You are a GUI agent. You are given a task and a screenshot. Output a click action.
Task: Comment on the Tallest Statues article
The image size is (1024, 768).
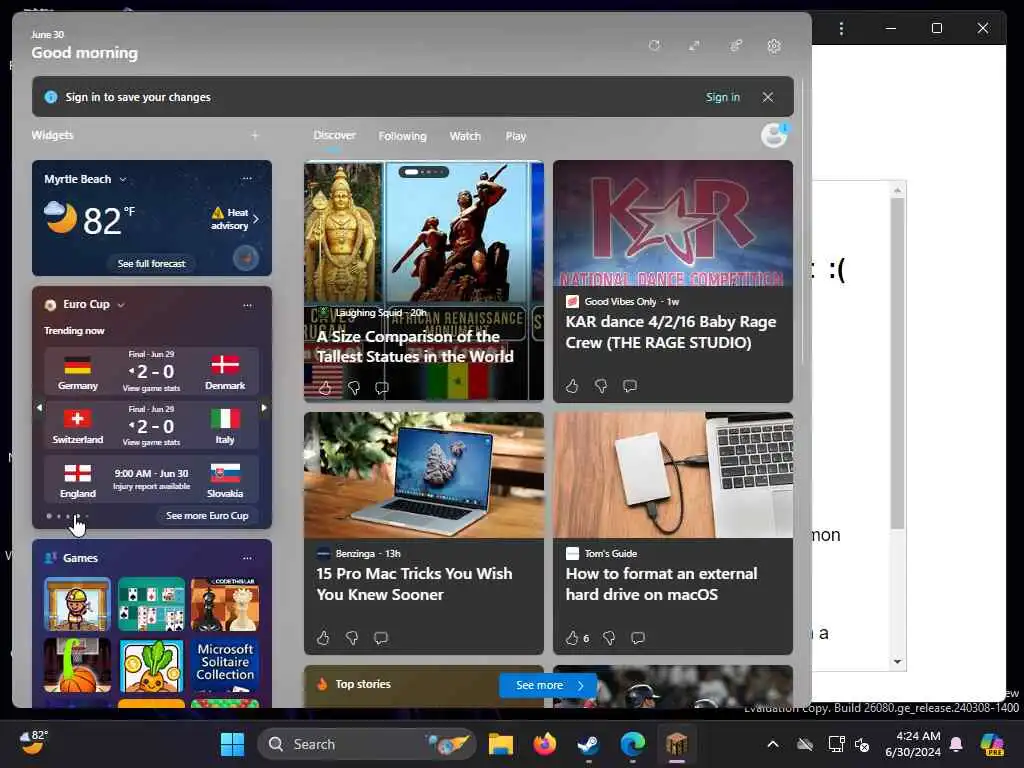(382, 388)
